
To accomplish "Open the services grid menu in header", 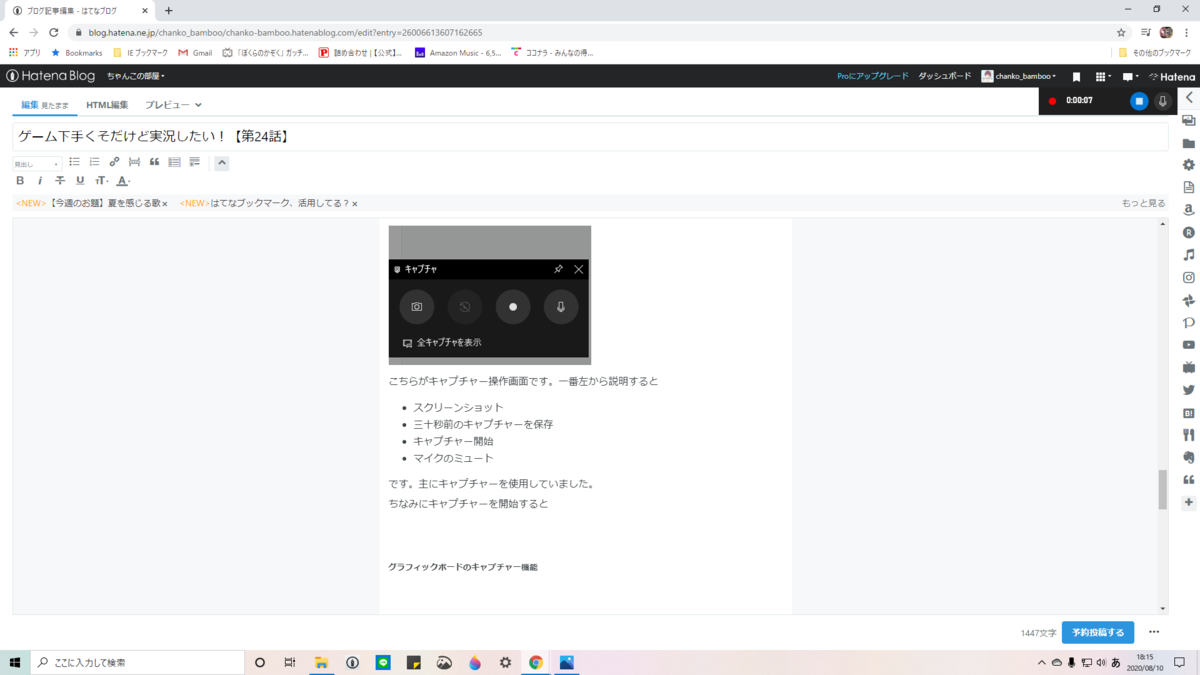I will point(1102,76).
